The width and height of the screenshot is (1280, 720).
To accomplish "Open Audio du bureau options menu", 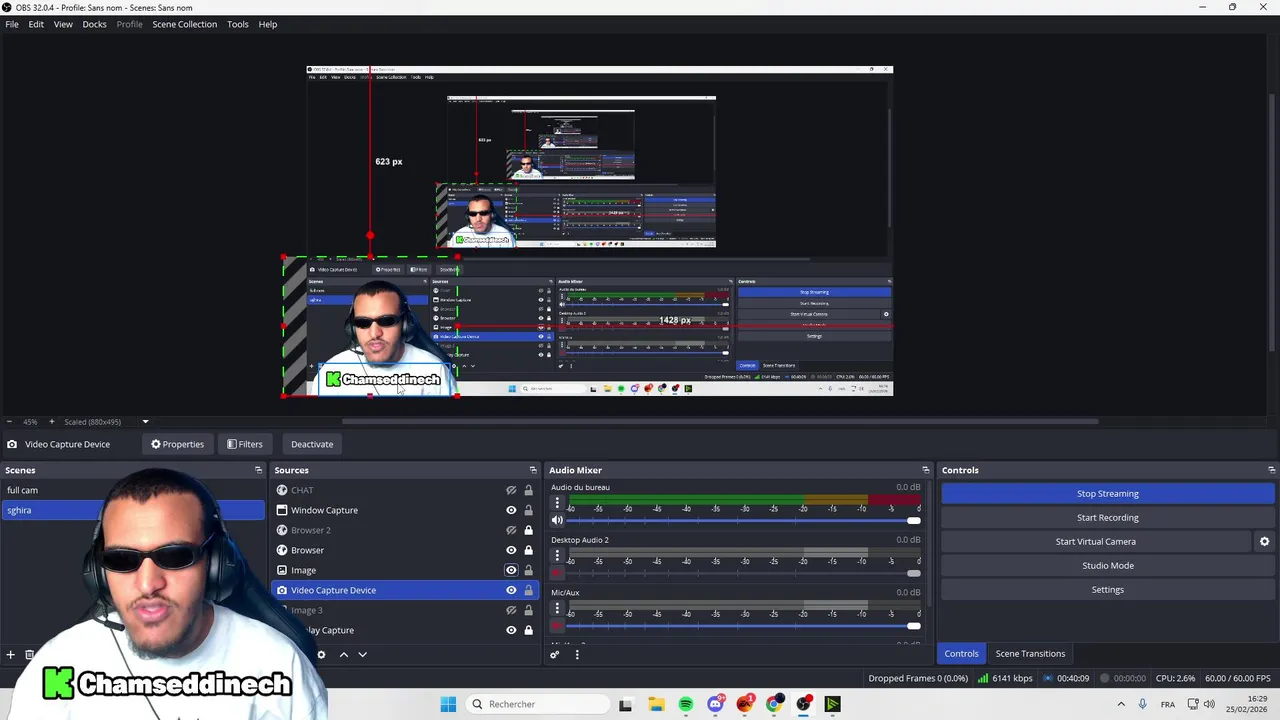I will (x=557, y=503).
